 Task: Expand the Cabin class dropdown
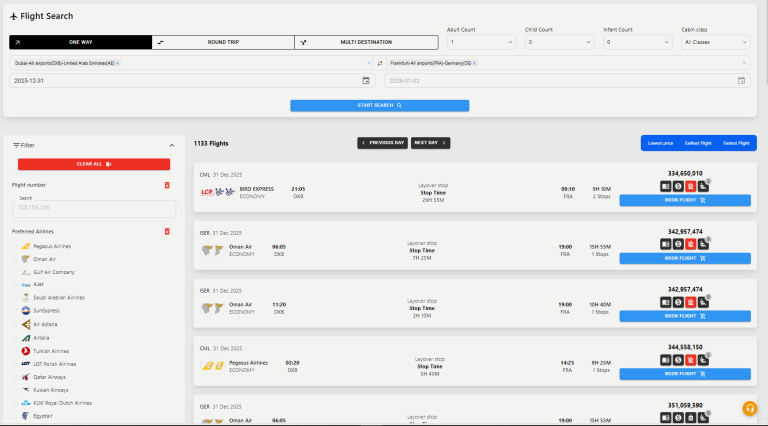click(x=715, y=42)
